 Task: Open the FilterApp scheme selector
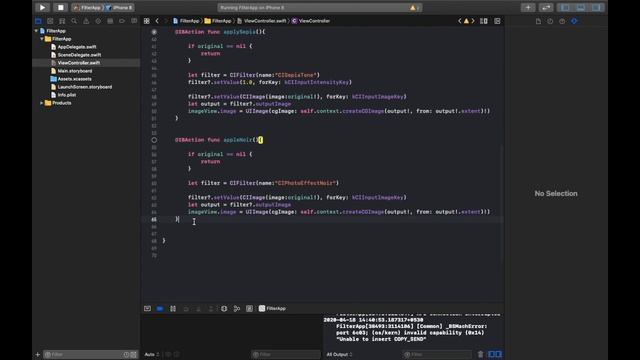pos(87,7)
